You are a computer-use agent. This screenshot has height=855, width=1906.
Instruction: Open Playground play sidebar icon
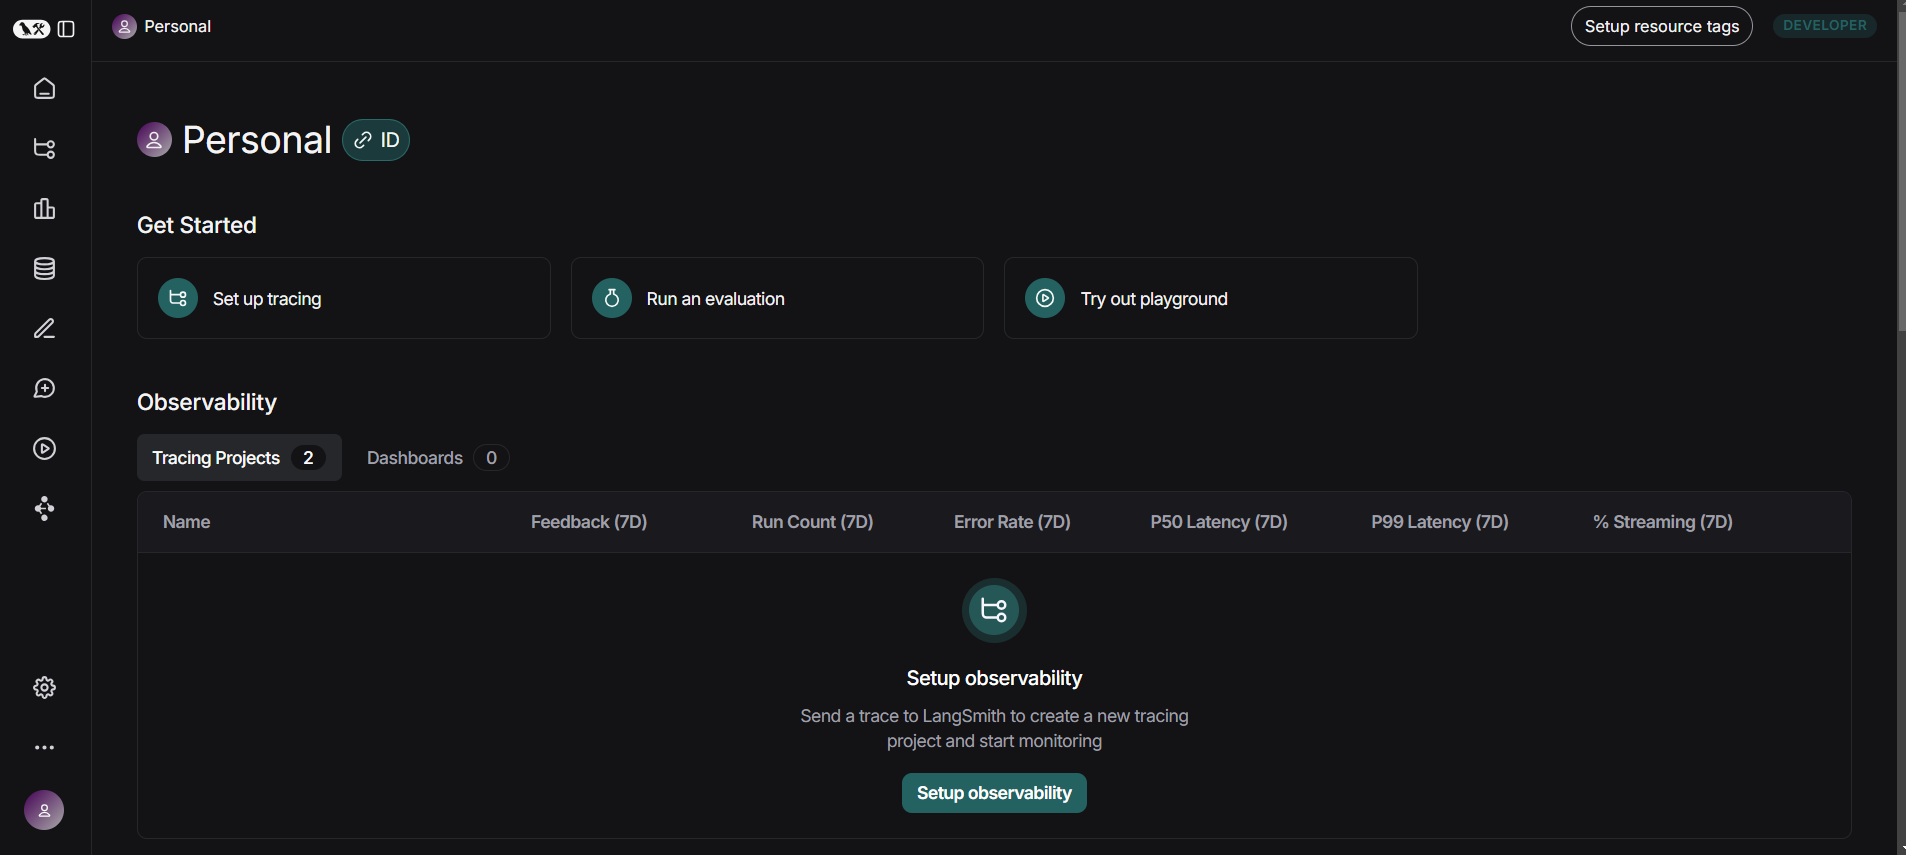[x=44, y=449]
